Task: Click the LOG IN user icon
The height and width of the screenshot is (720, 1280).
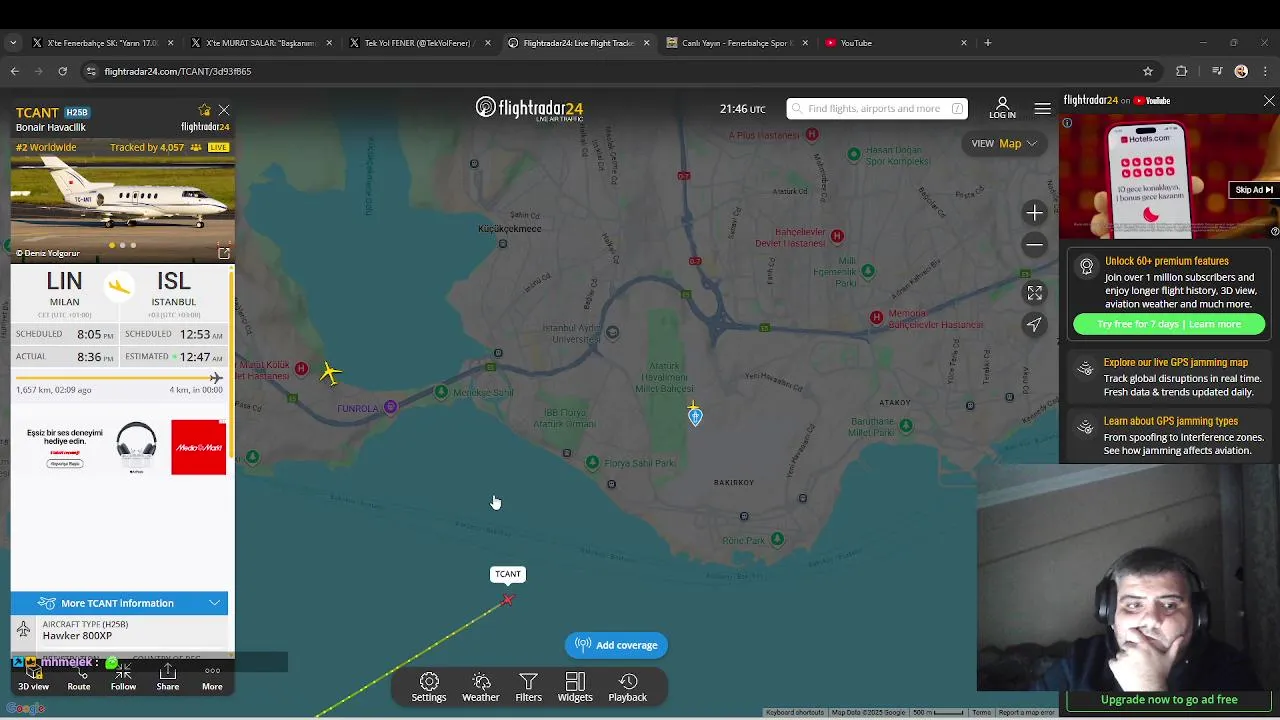Action: (x=1002, y=108)
